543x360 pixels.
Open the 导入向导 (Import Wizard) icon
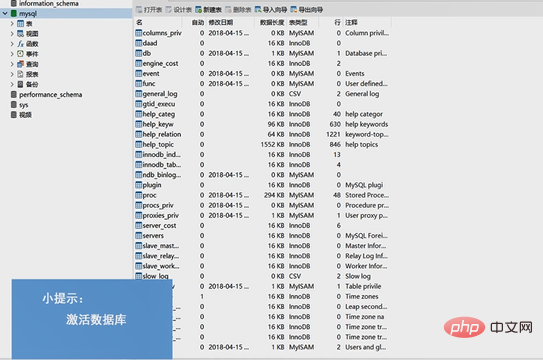258,10
